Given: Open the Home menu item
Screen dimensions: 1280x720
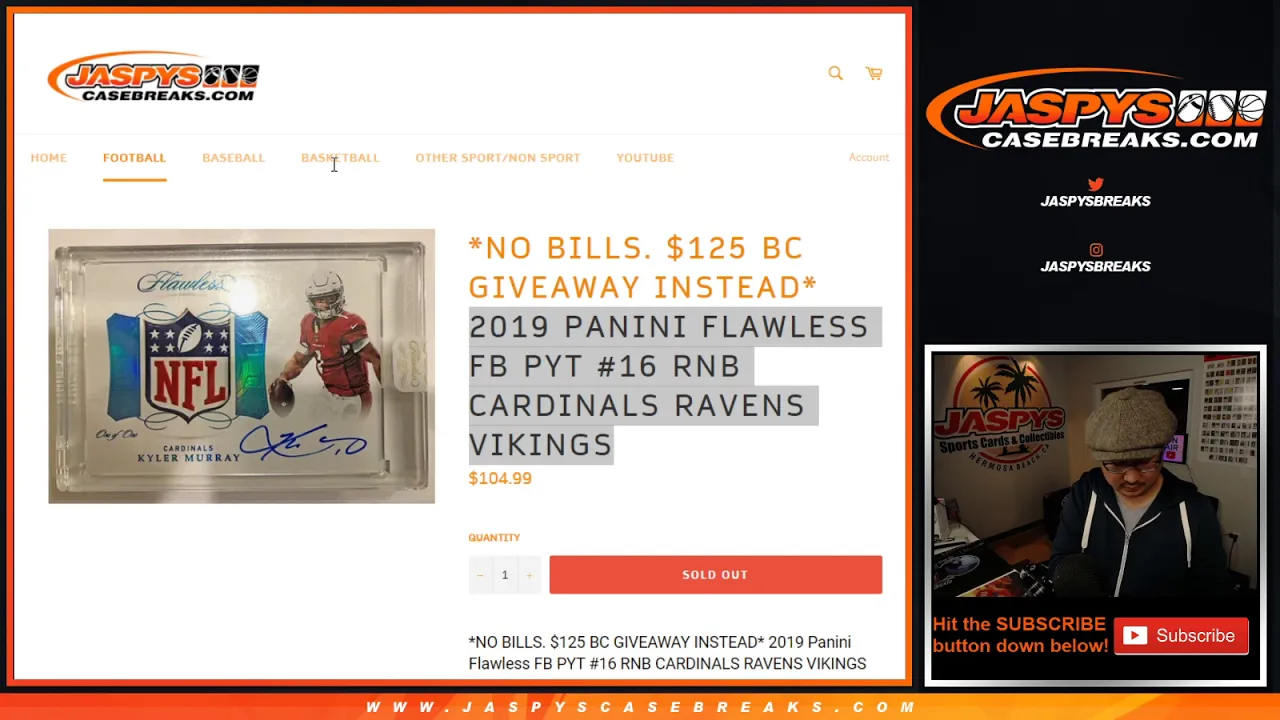Looking at the screenshot, I should (48, 158).
